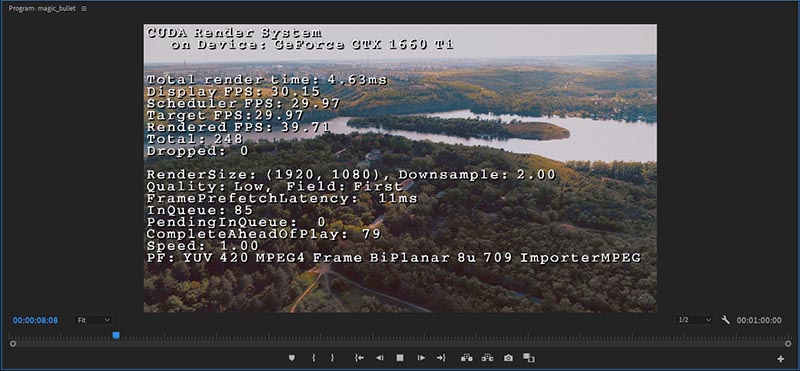Click the blue playhead on the time ruler

(x=116, y=335)
